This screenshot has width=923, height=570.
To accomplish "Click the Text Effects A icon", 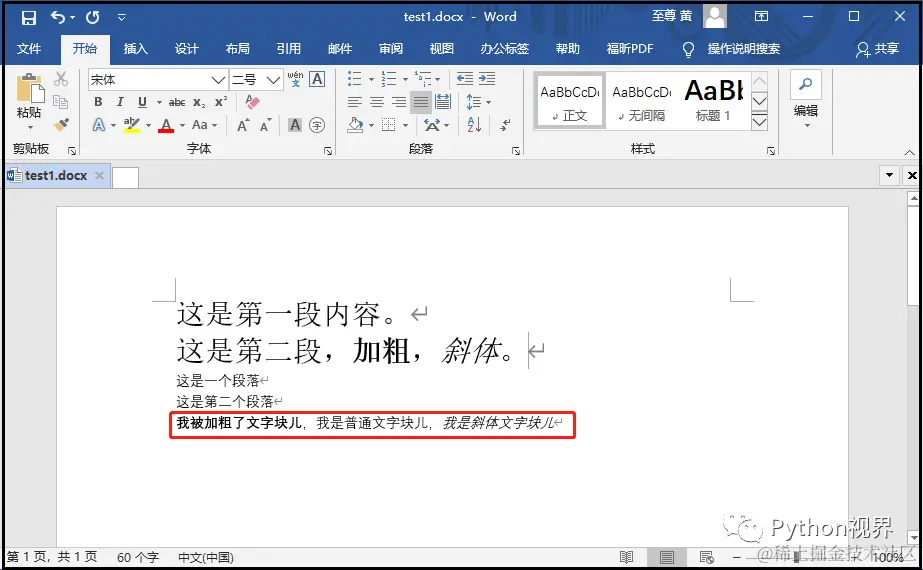I will click(98, 125).
